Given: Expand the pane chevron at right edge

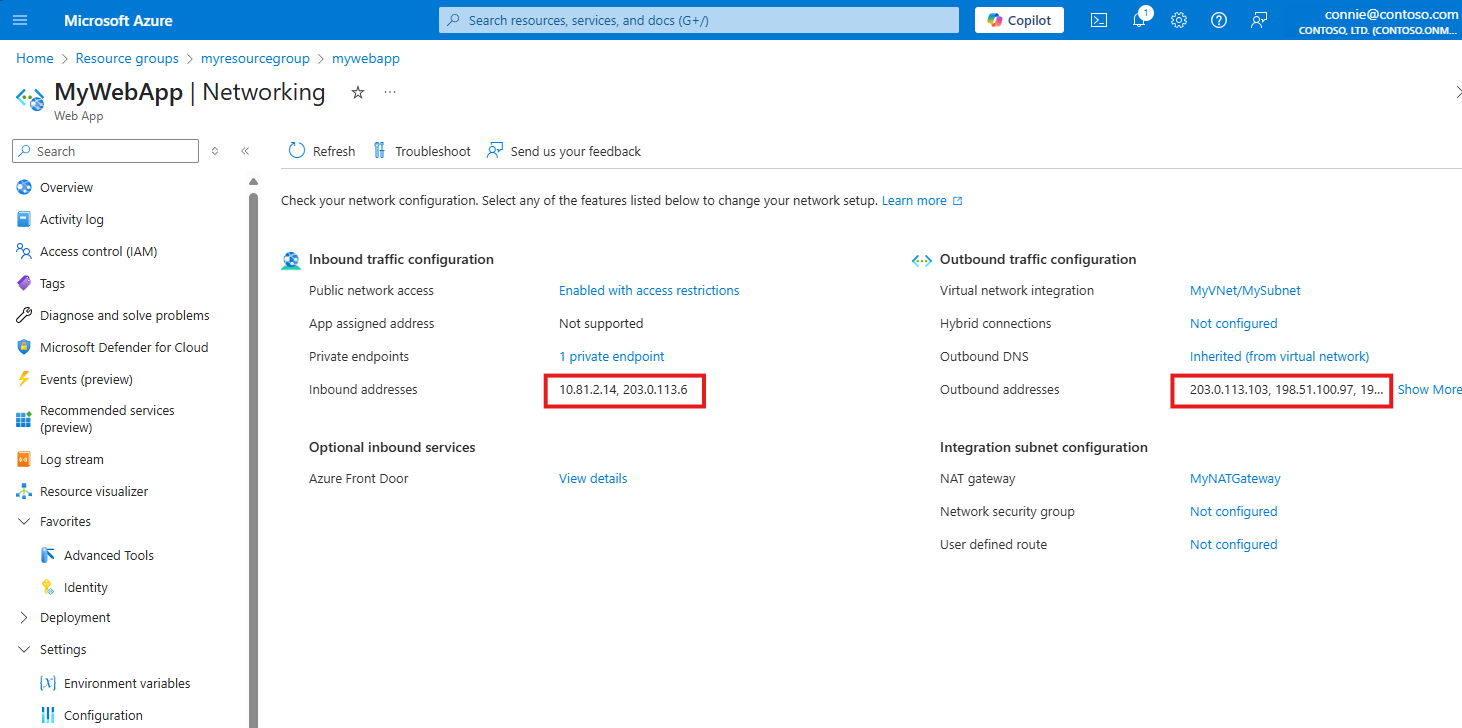Looking at the screenshot, I should pyautogui.click(x=1457, y=92).
